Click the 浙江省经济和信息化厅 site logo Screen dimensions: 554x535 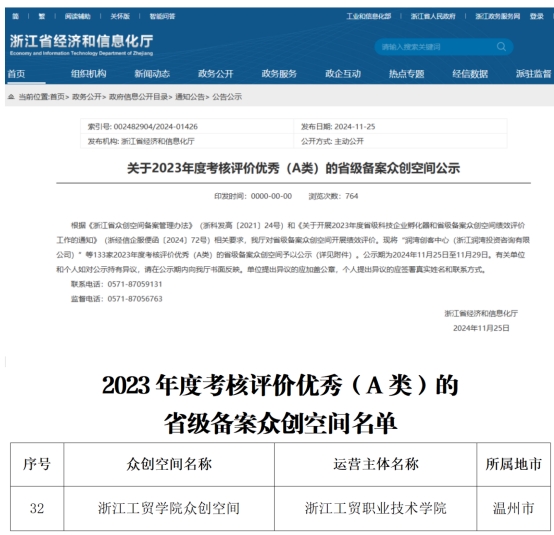coord(82,45)
